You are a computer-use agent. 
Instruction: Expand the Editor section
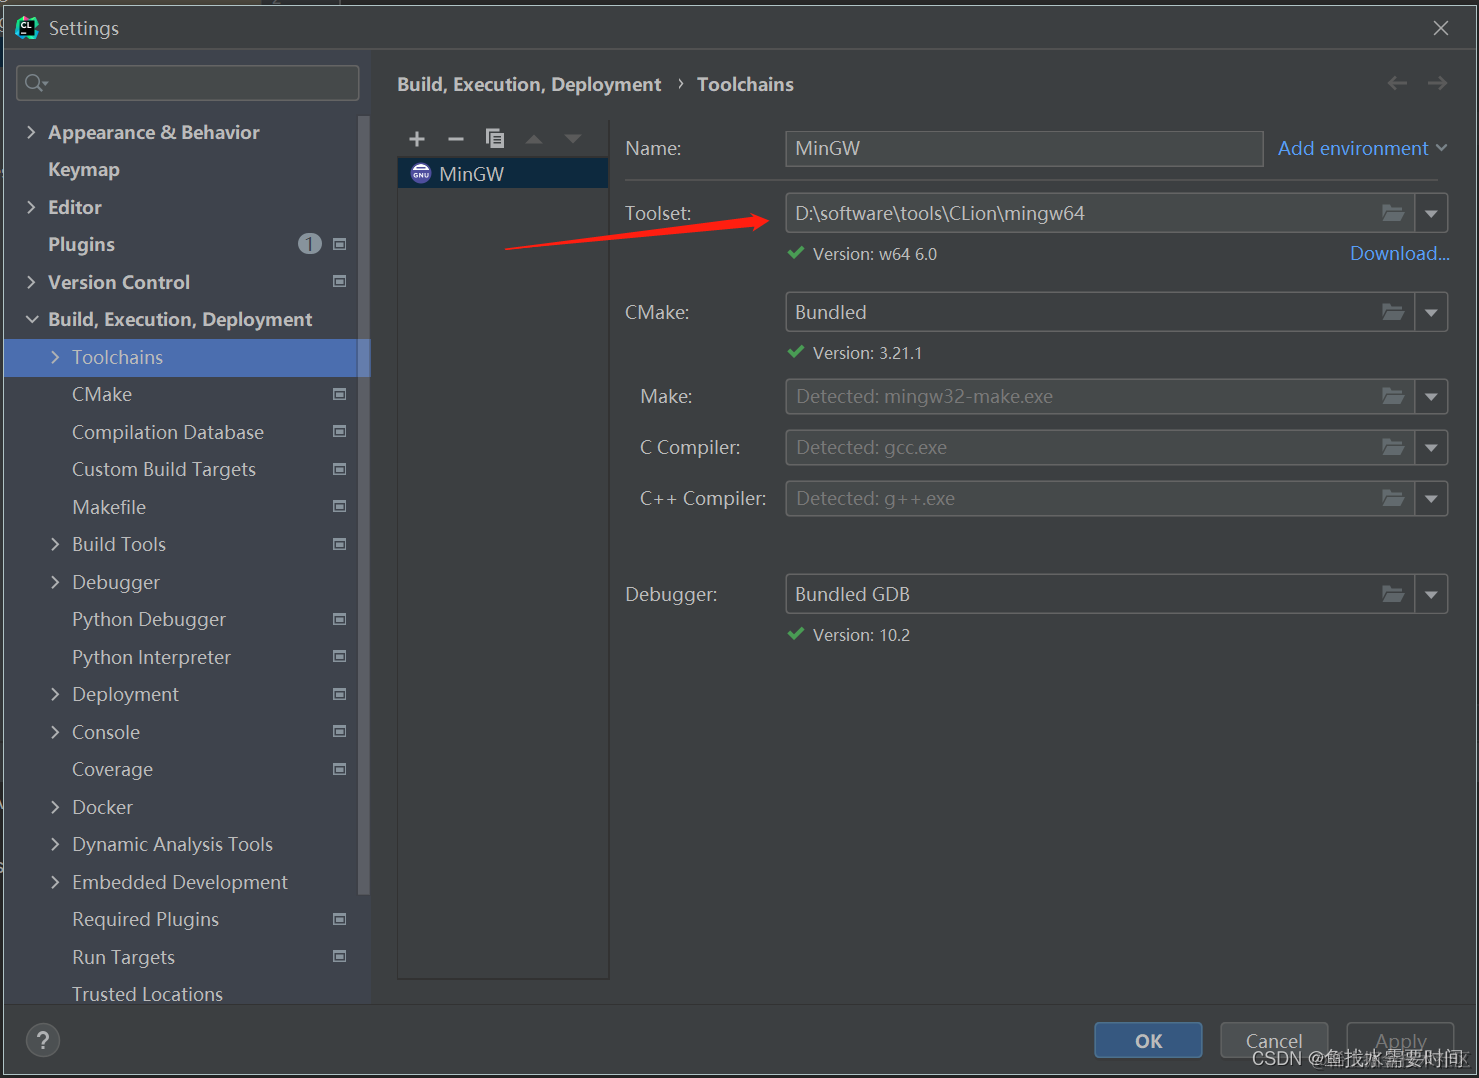click(31, 207)
